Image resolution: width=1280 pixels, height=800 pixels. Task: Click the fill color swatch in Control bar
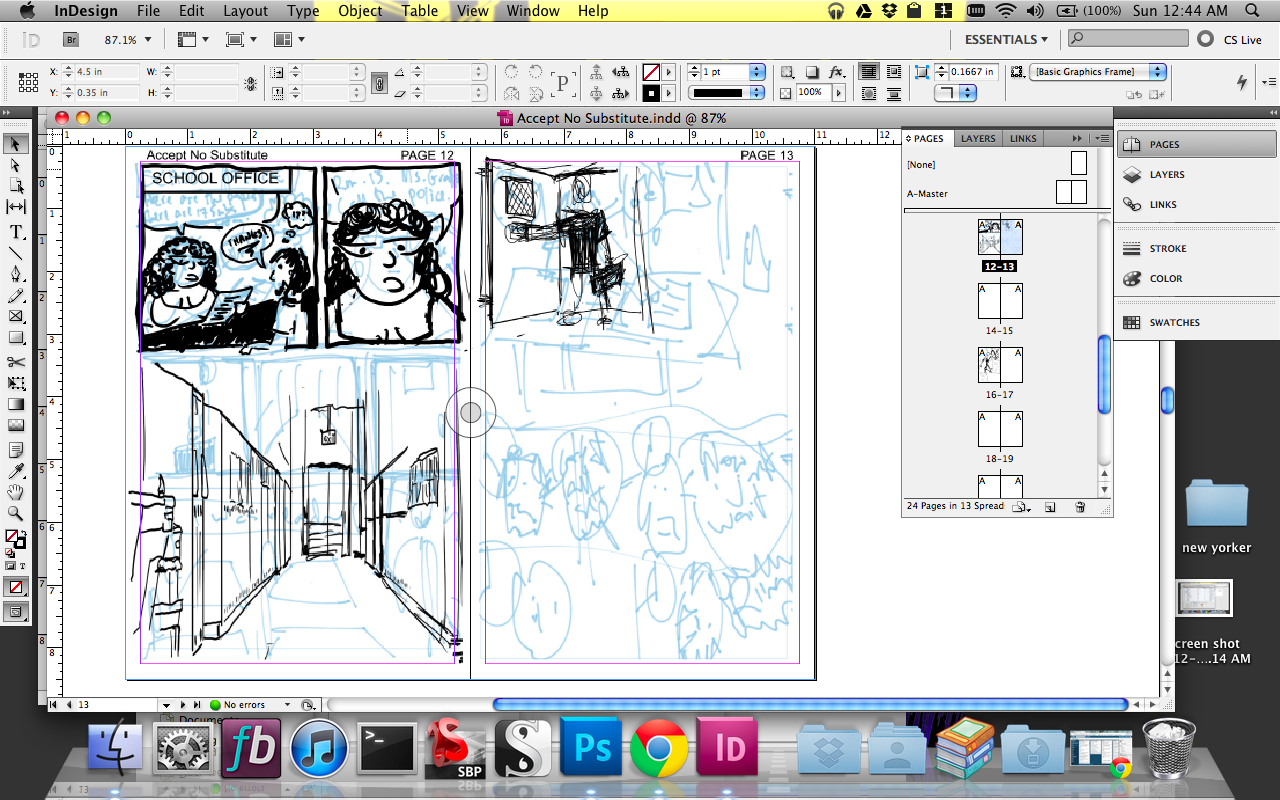tap(651, 72)
